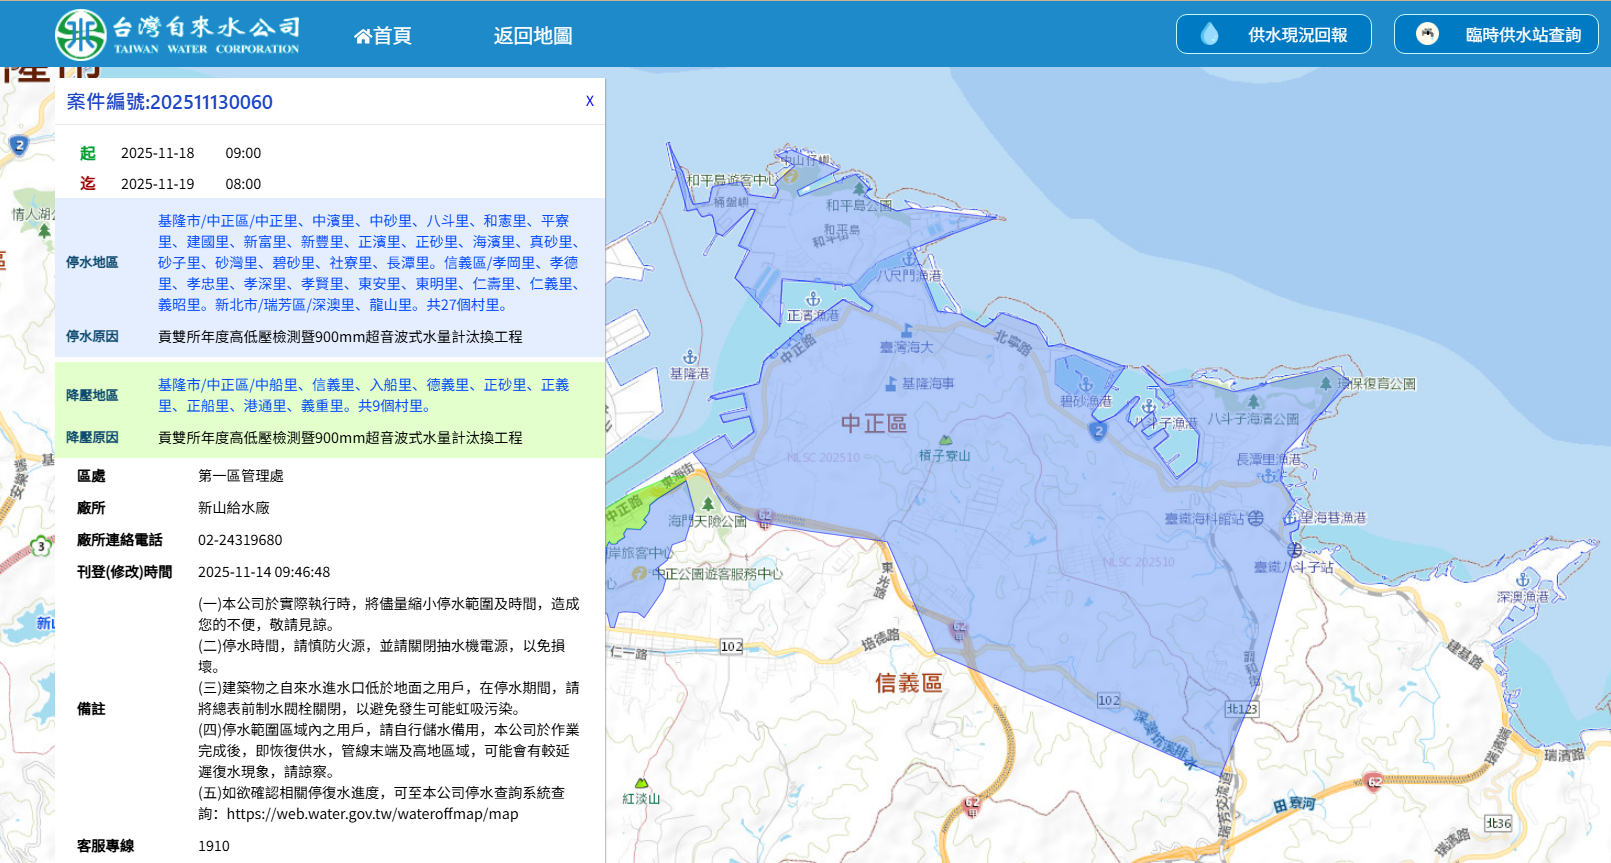
Task: Click the case number 202511130060 heading
Action: (170, 102)
